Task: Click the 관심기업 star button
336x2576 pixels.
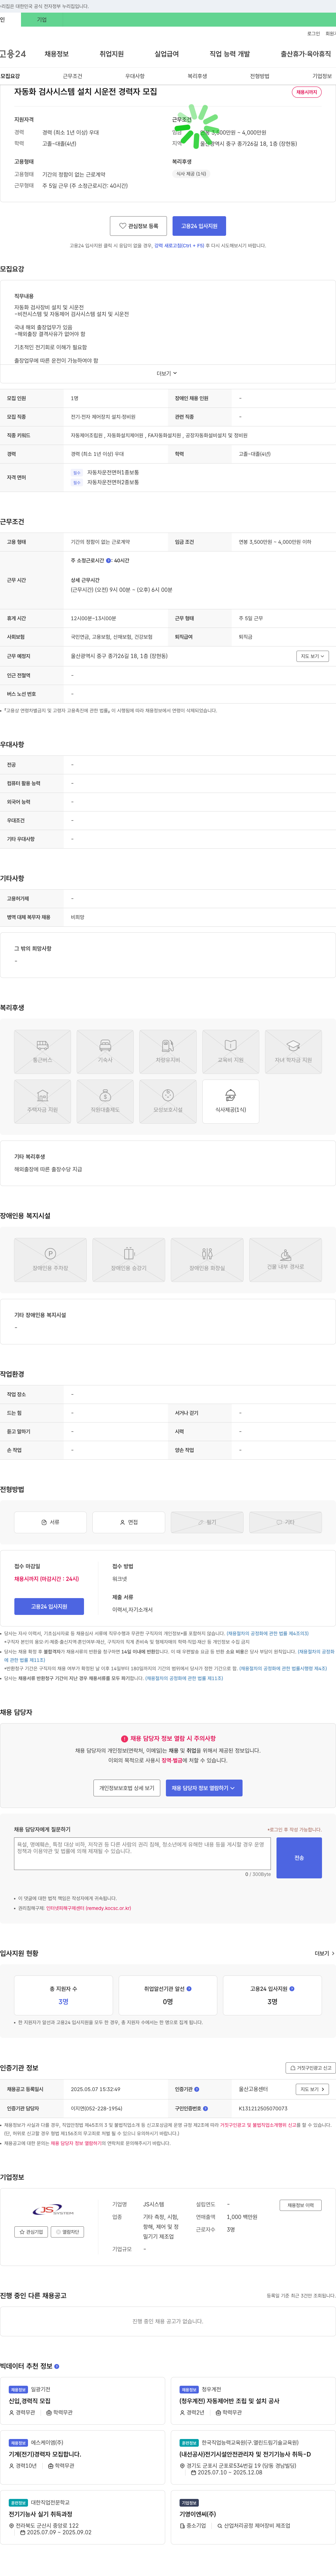Action: (31, 2232)
